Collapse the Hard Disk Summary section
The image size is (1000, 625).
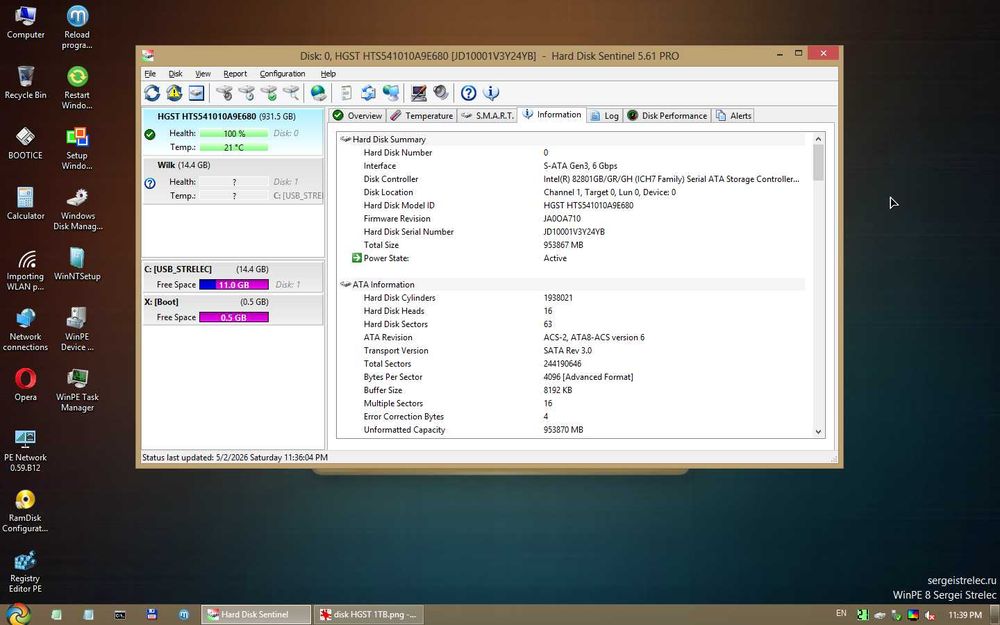(x=345, y=139)
